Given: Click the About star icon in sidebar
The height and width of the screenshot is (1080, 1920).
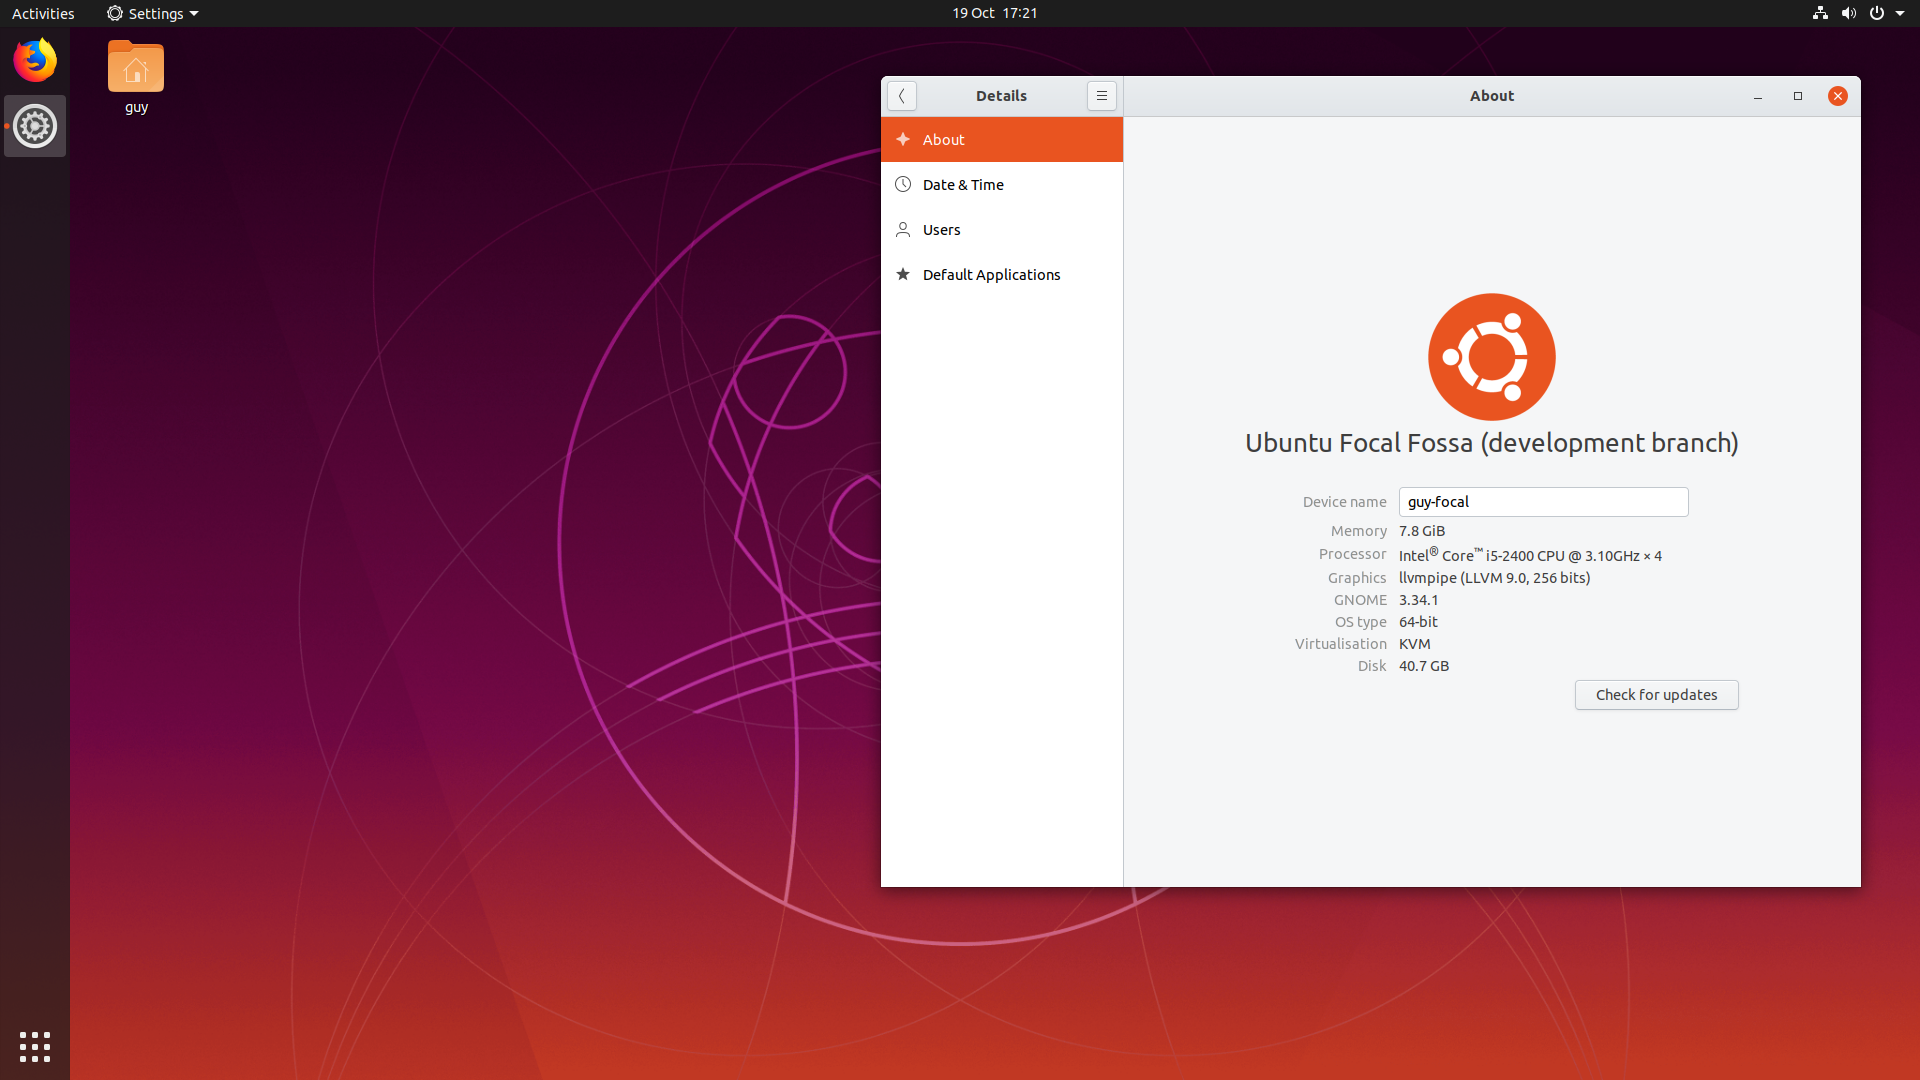Looking at the screenshot, I should coord(903,139).
